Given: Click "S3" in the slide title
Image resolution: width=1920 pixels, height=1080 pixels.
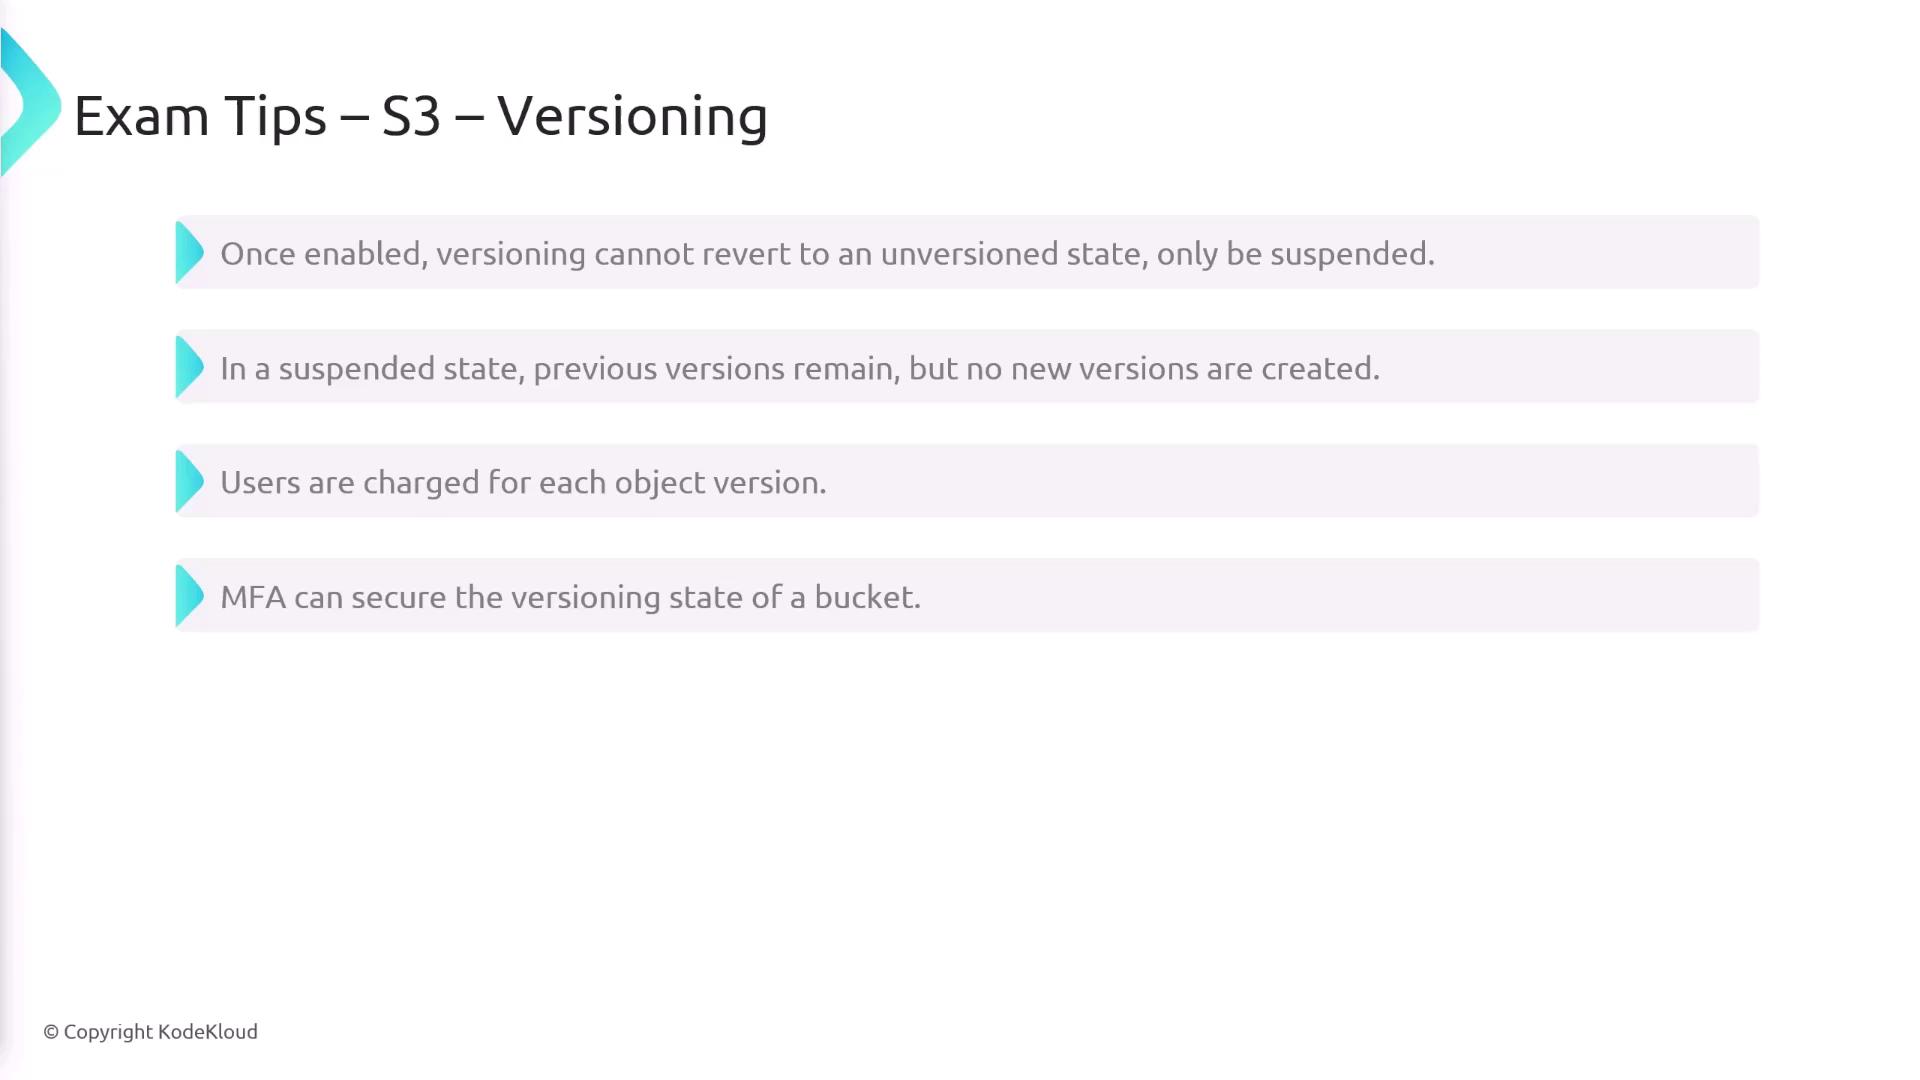Looking at the screenshot, I should pyautogui.click(x=411, y=116).
